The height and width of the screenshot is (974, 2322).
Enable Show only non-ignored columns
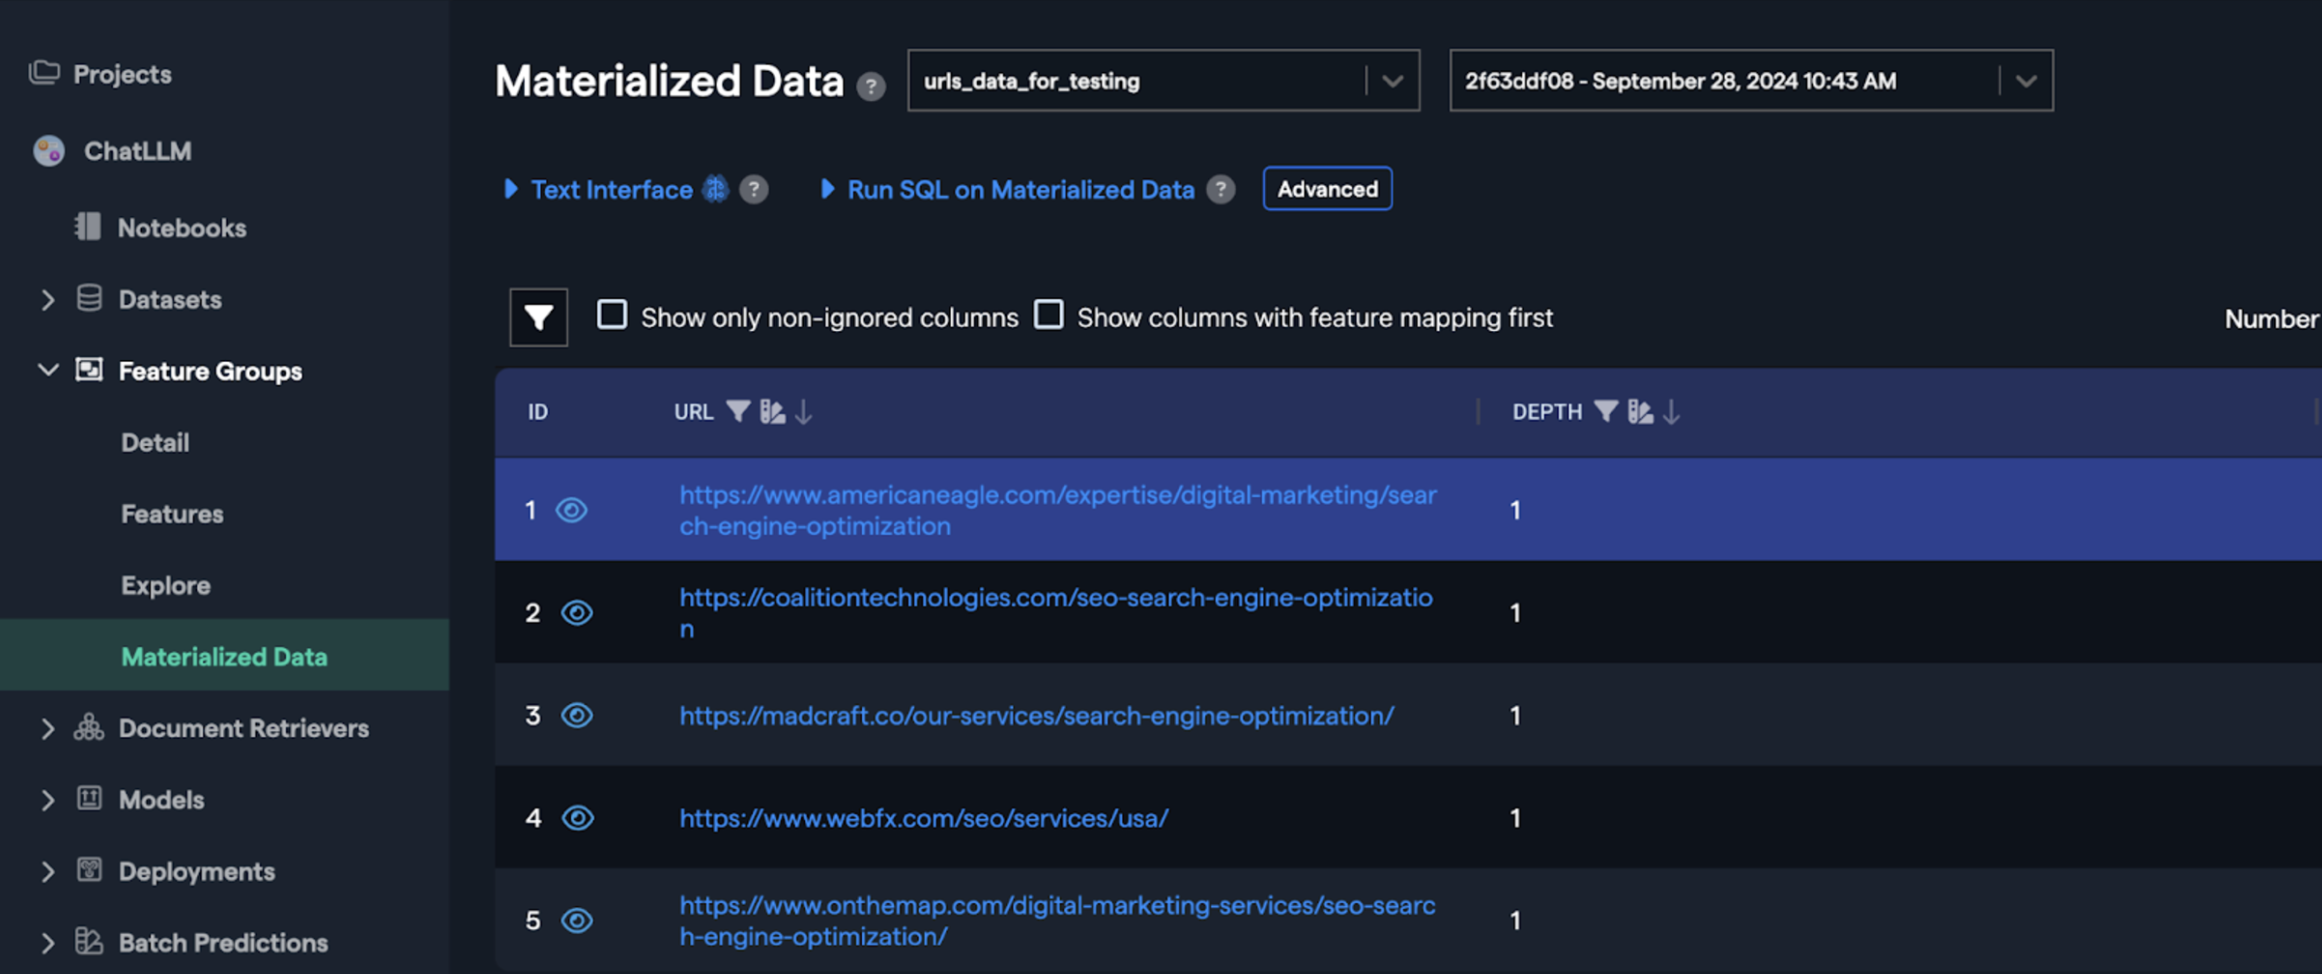(x=611, y=314)
